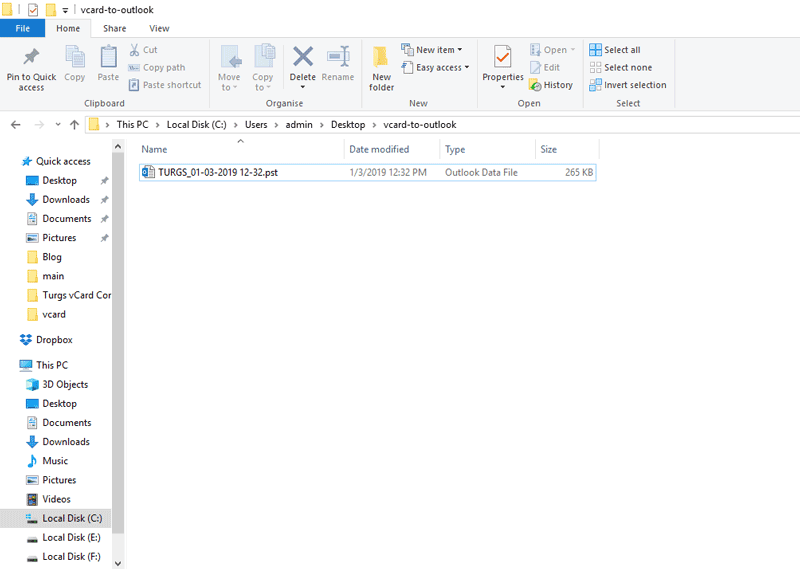Viewport: 800px width, 569px height.
Task: Click Pin to Quick access icon
Action: coord(31,57)
